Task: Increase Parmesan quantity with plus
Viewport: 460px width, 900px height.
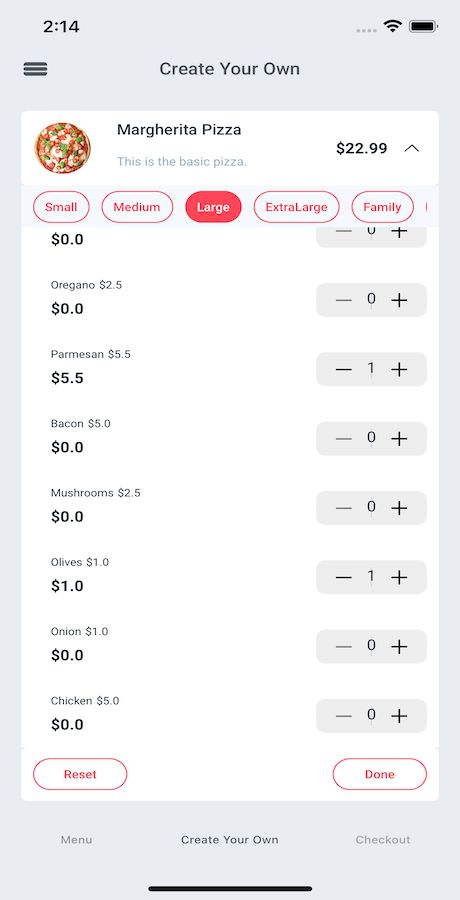Action: click(x=399, y=369)
